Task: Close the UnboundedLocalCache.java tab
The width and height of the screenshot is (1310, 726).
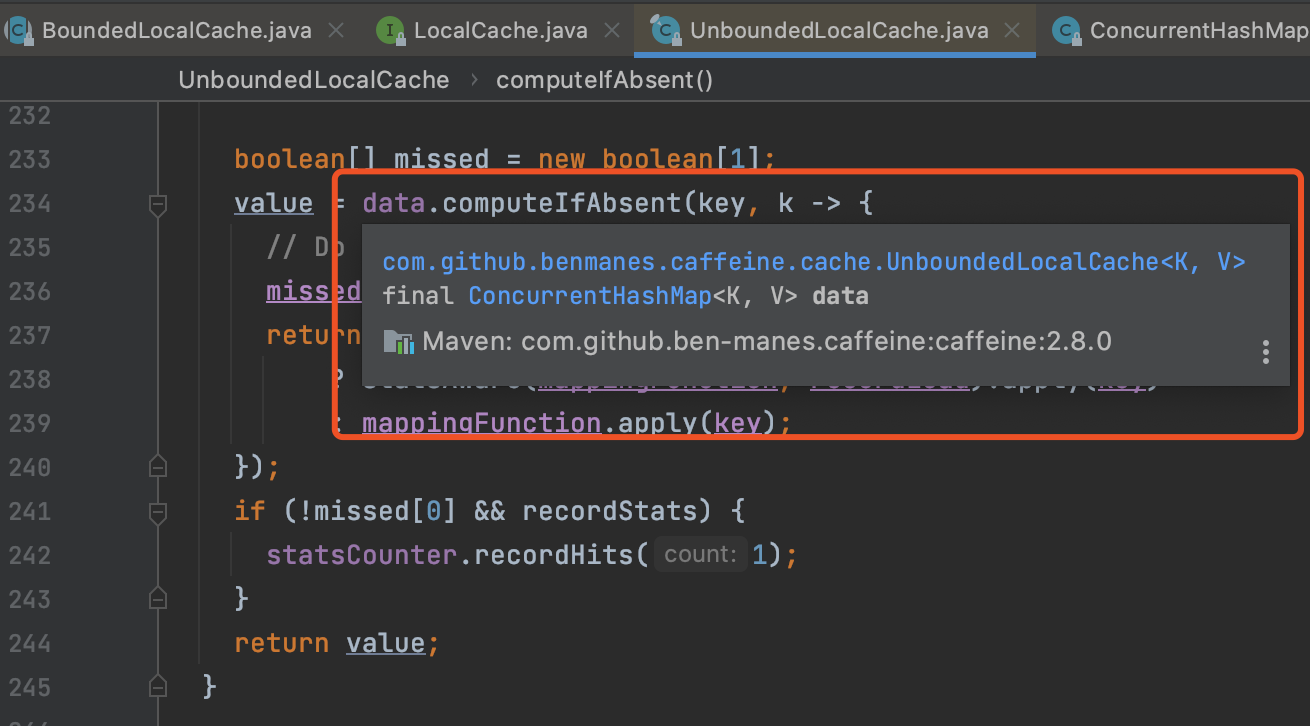Action: [x=1013, y=31]
